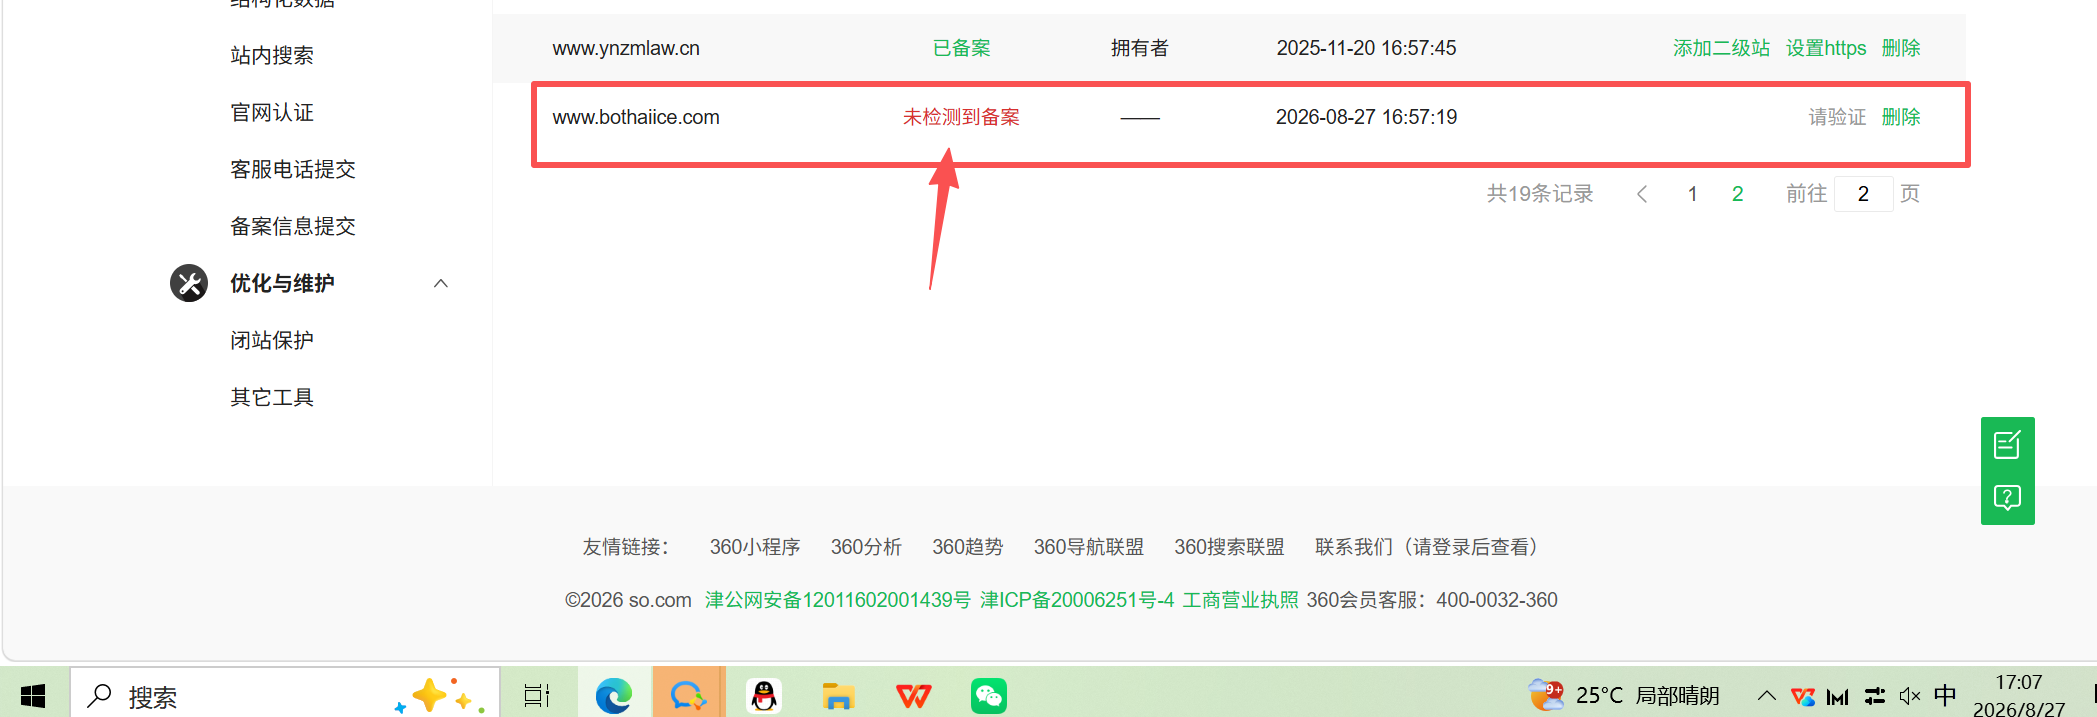Show hidden system tray icons

[x=1767, y=695]
